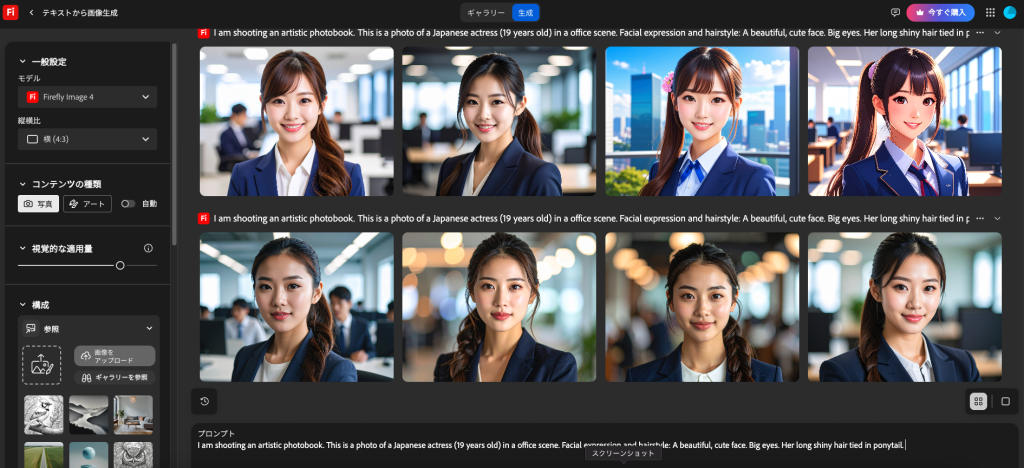
Task: Open the user profile avatar
Action: pyautogui.click(x=1010, y=12)
